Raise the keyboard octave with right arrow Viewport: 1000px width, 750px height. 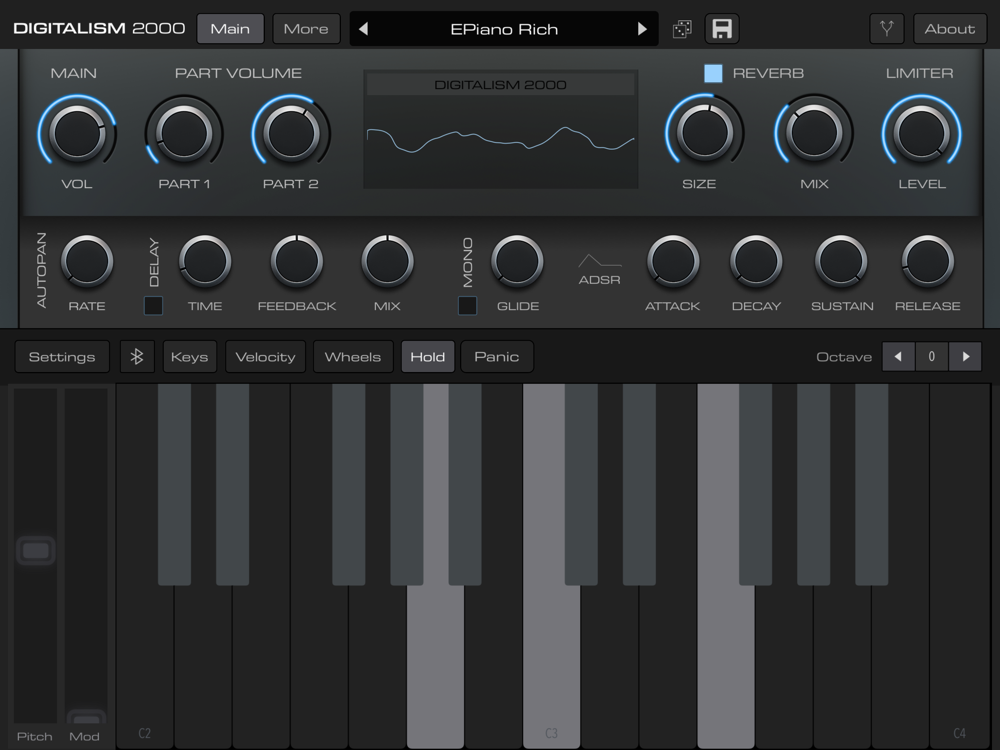tap(966, 357)
